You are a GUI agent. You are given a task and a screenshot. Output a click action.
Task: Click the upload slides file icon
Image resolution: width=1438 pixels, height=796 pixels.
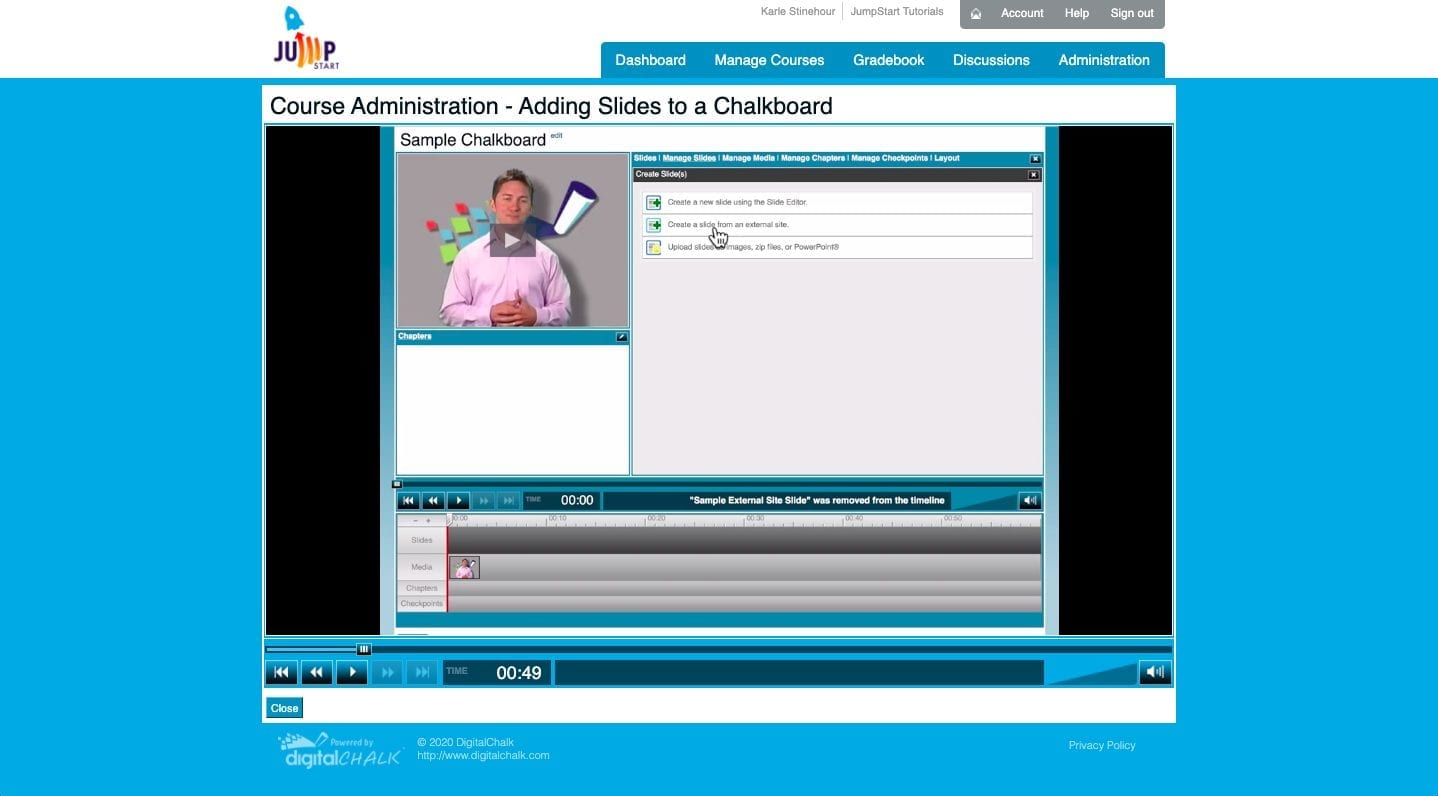coord(654,247)
